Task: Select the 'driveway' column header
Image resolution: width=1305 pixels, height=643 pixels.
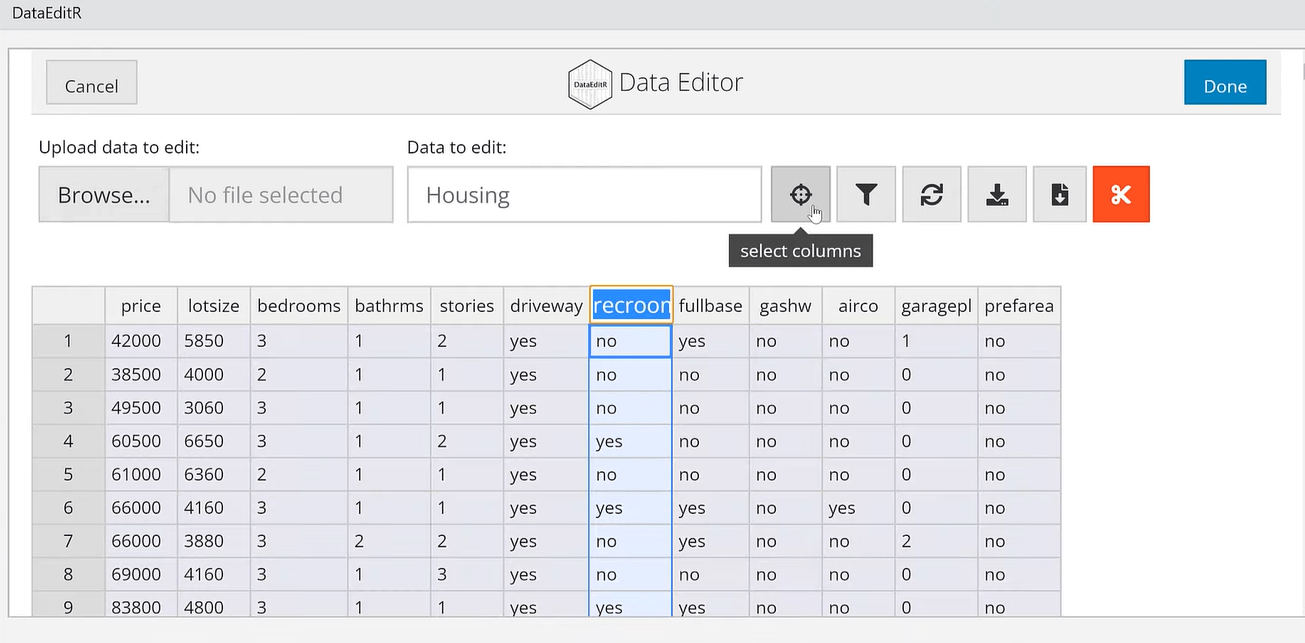Action: point(546,306)
